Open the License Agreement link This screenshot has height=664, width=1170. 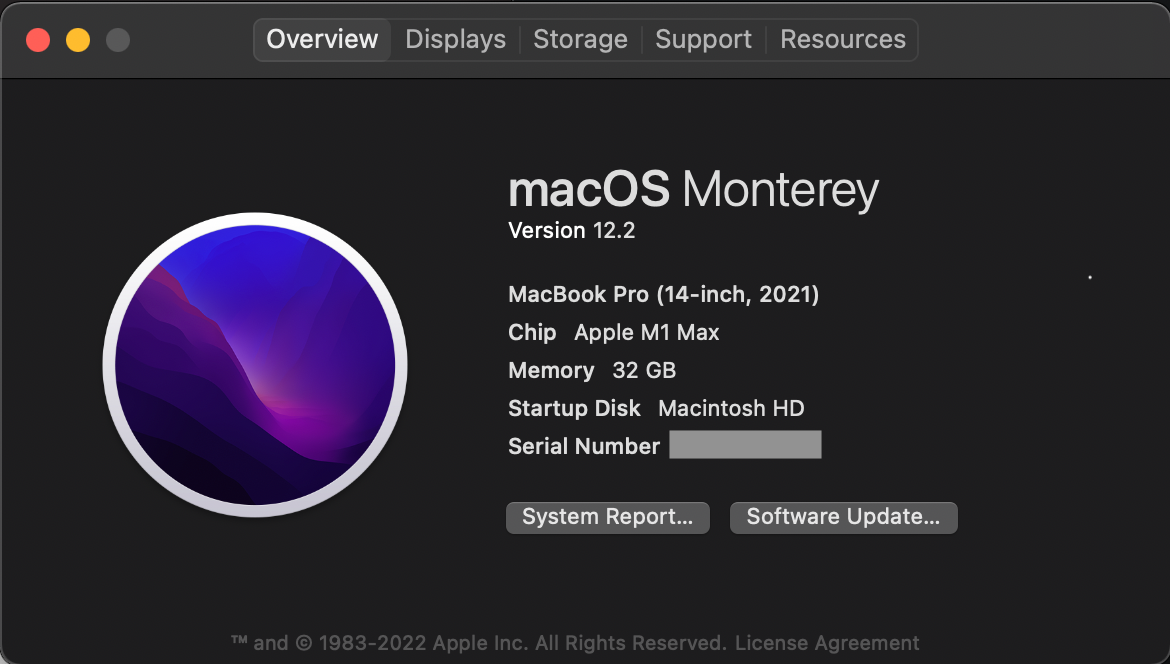tap(827, 642)
